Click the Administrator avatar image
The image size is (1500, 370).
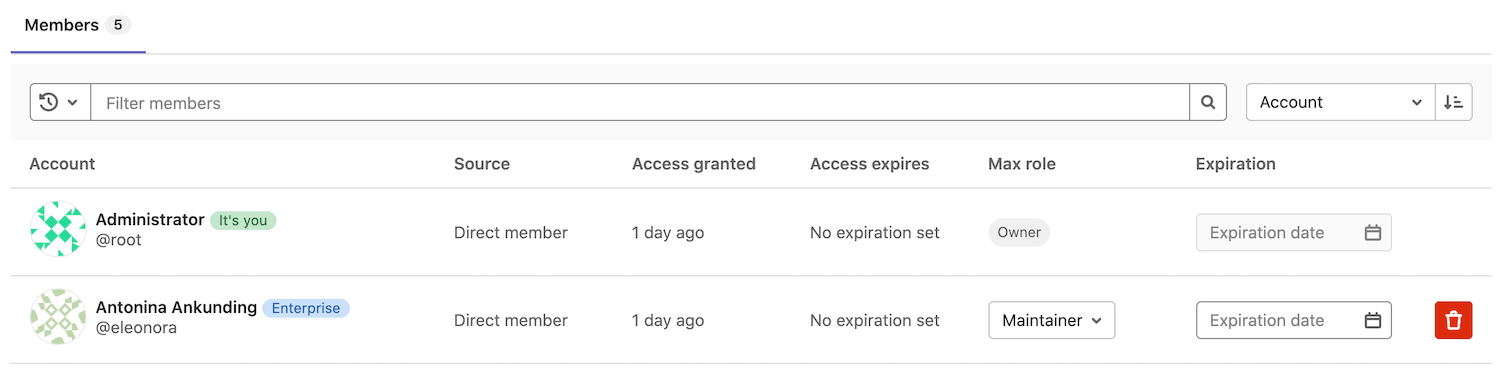pos(58,229)
